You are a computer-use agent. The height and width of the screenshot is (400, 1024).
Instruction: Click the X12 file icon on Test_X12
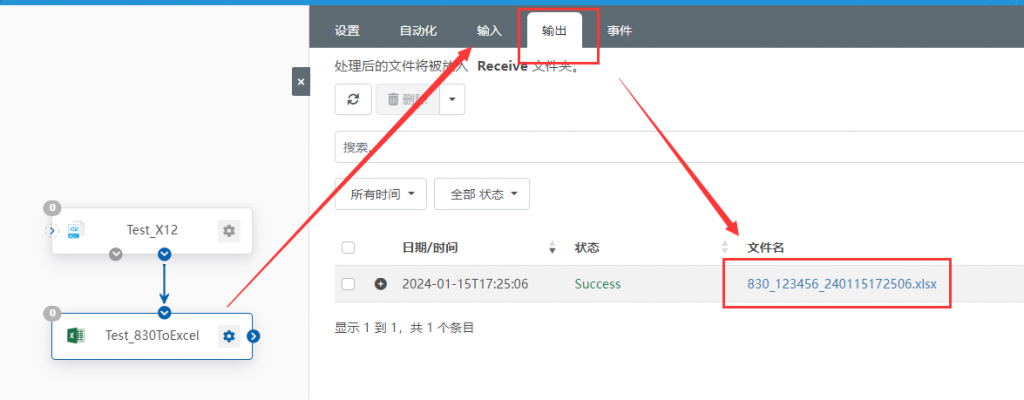(76, 231)
